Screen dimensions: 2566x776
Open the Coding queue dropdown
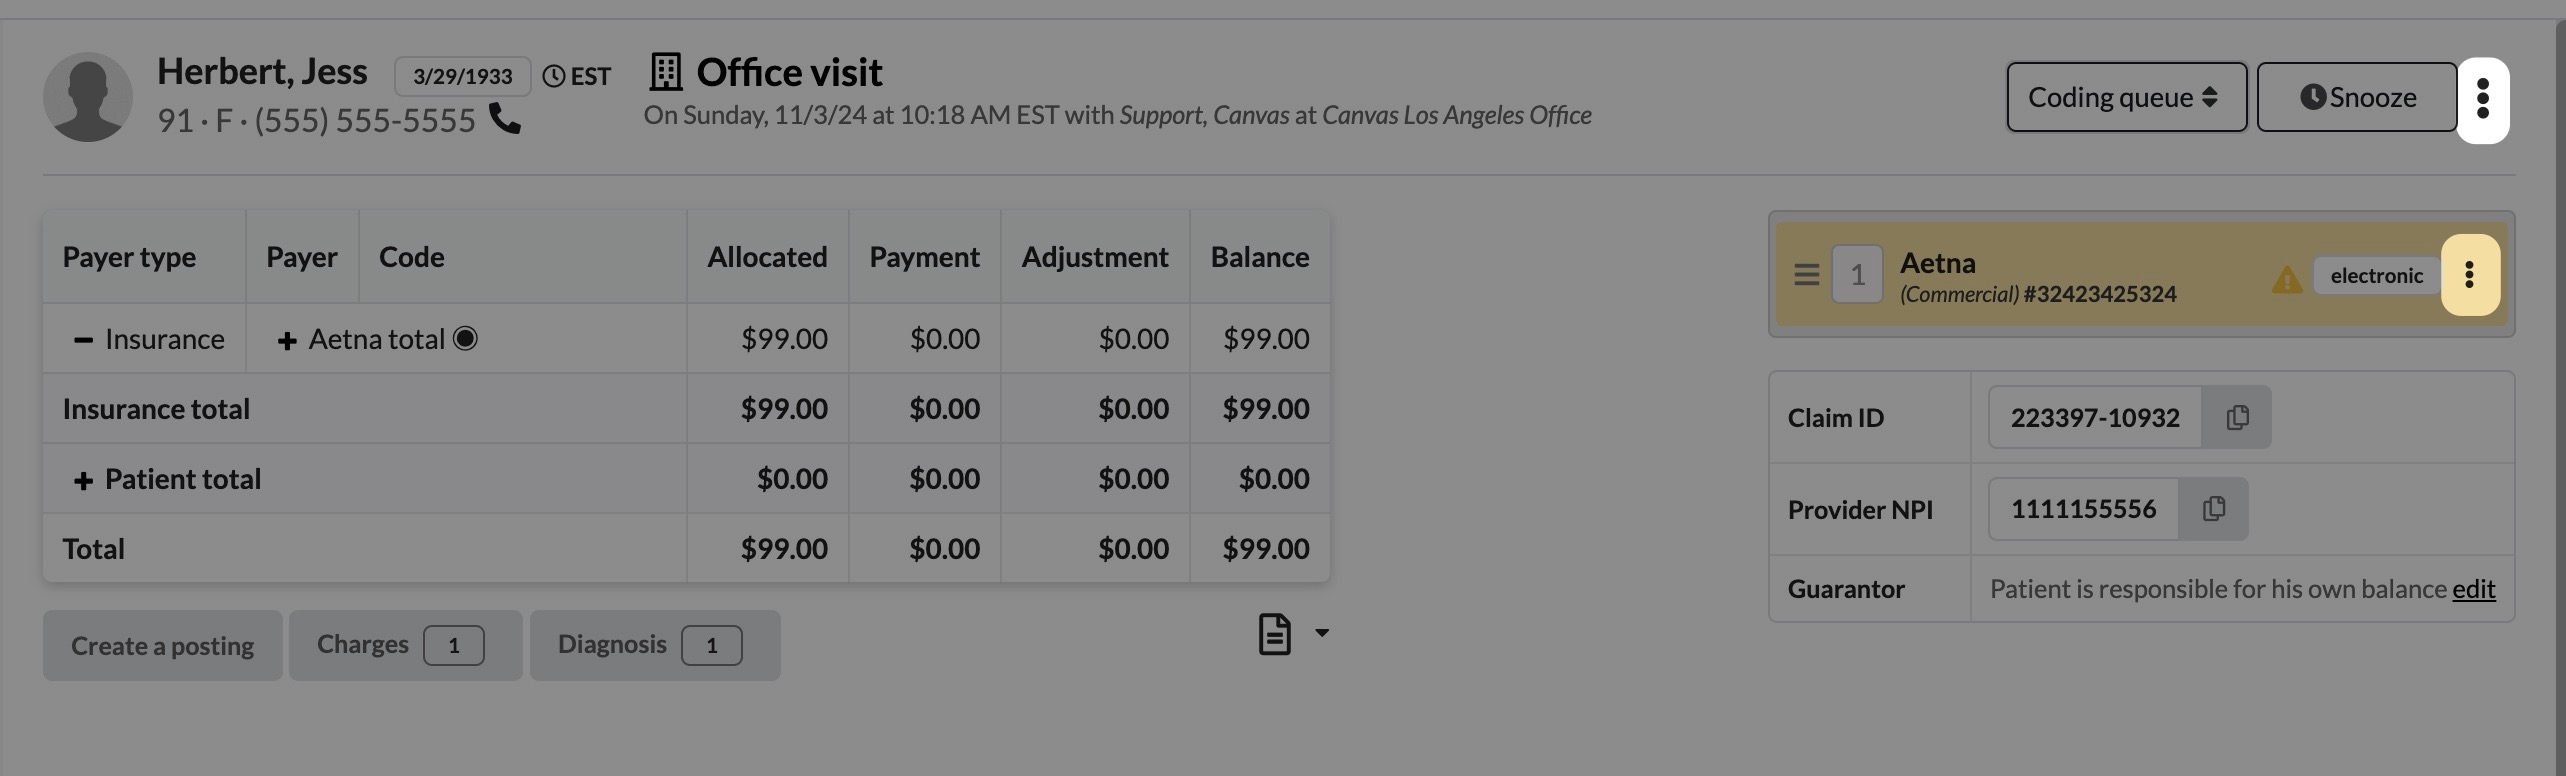pos(2125,97)
